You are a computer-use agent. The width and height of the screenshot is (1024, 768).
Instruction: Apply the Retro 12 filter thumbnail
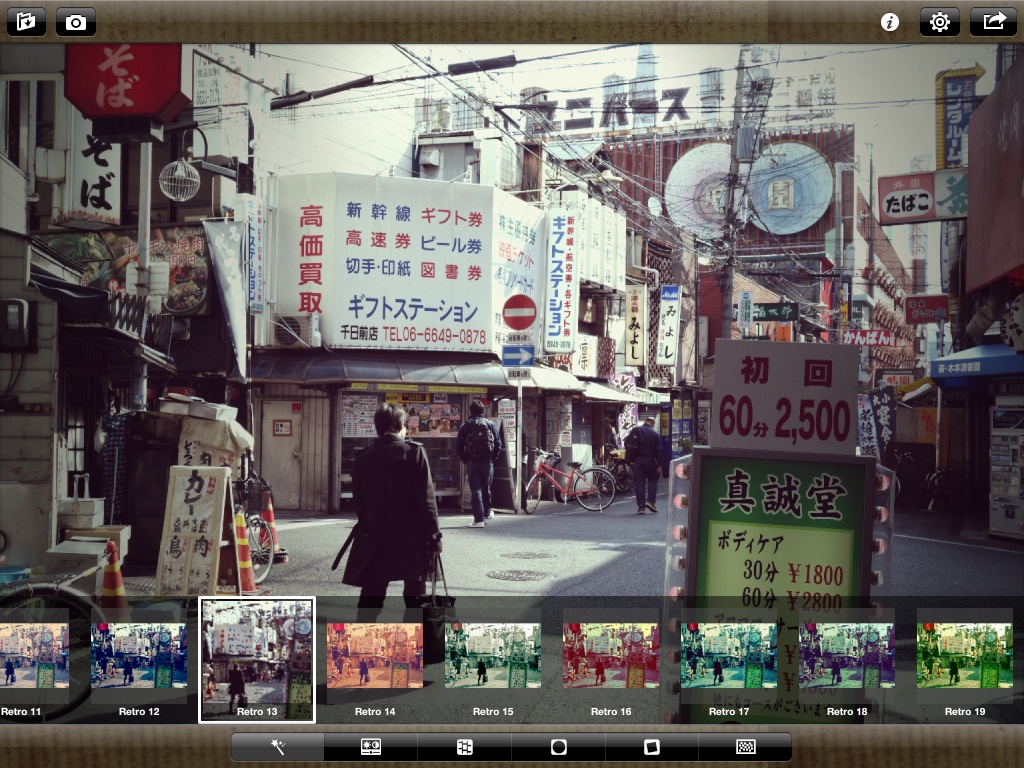(x=139, y=656)
